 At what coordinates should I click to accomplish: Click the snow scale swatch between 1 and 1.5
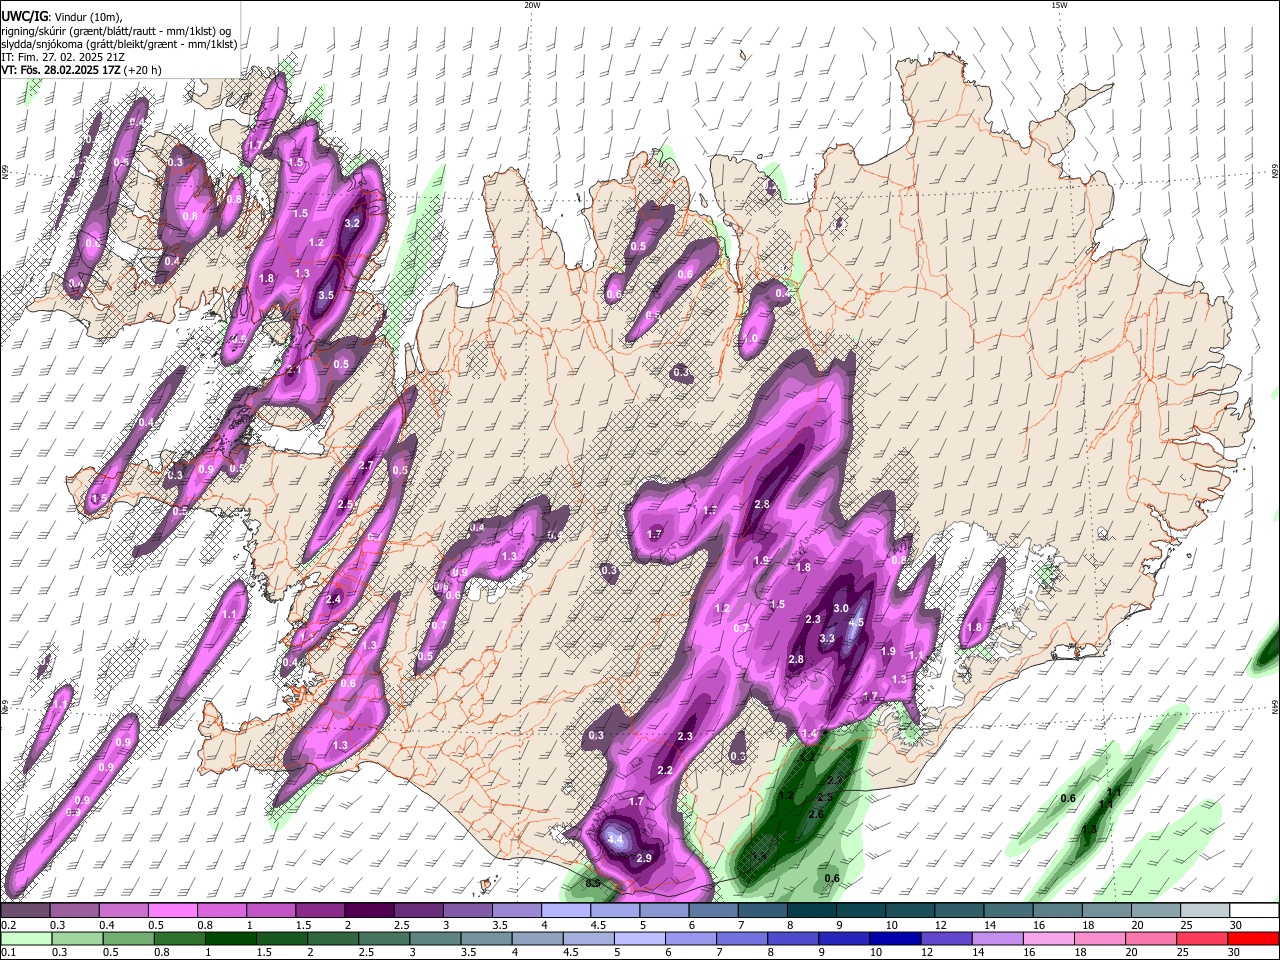click(x=270, y=910)
